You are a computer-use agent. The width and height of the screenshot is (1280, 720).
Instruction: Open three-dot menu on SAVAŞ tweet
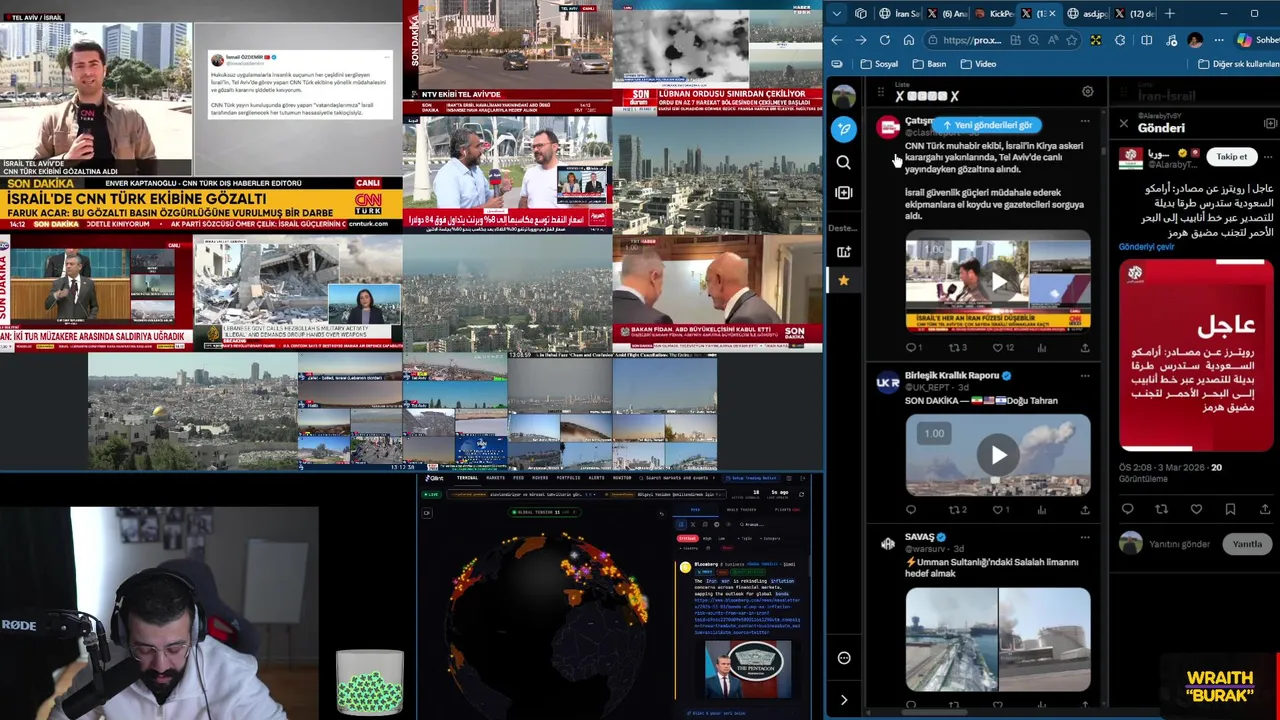(x=1085, y=537)
